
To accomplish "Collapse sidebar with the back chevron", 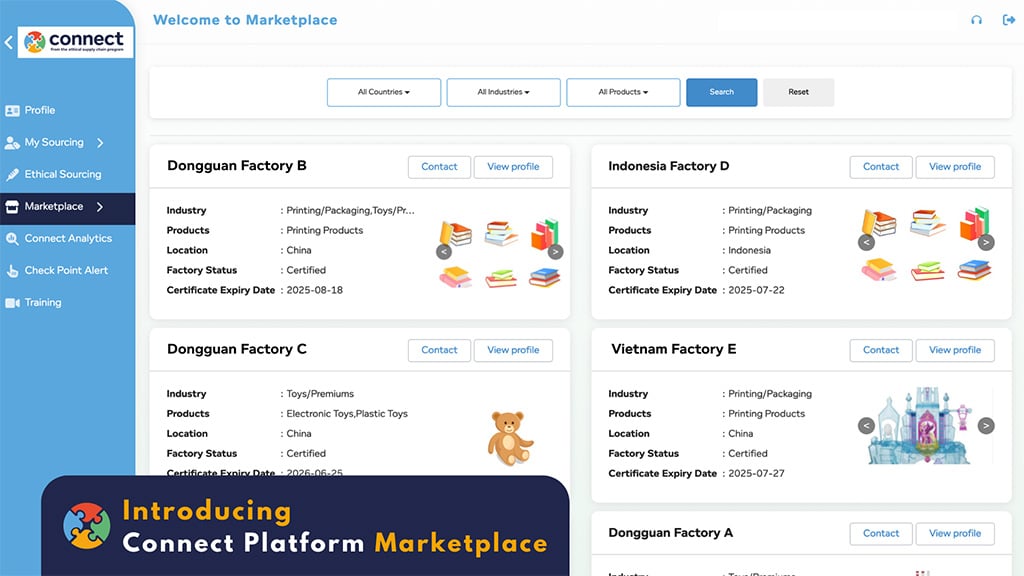I will (8, 43).
